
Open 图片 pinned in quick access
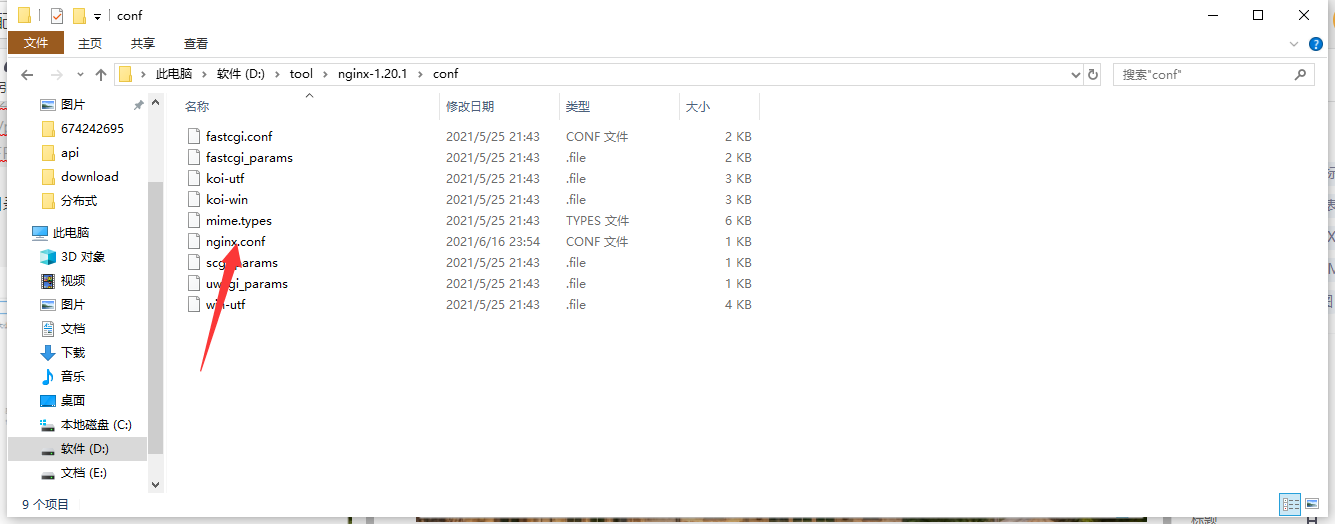73,105
